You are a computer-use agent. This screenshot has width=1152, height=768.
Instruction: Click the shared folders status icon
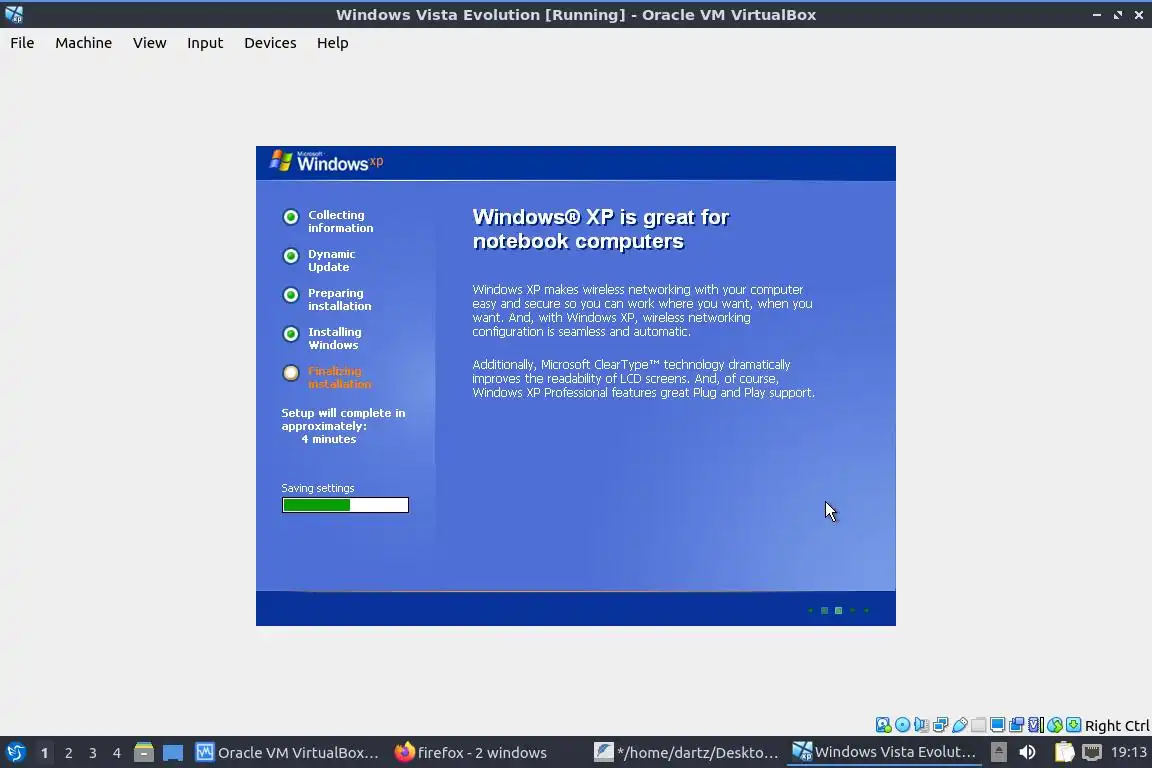click(979, 725)
